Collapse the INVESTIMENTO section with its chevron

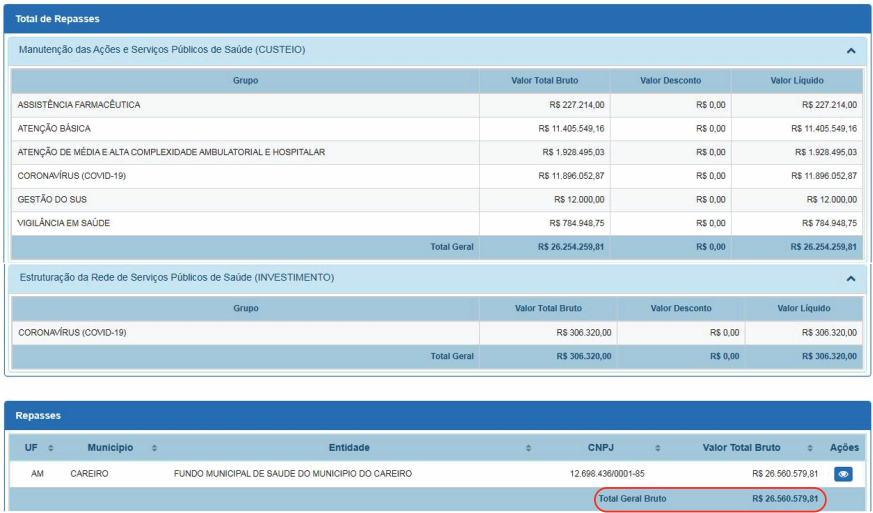click(x=850, y=279)
